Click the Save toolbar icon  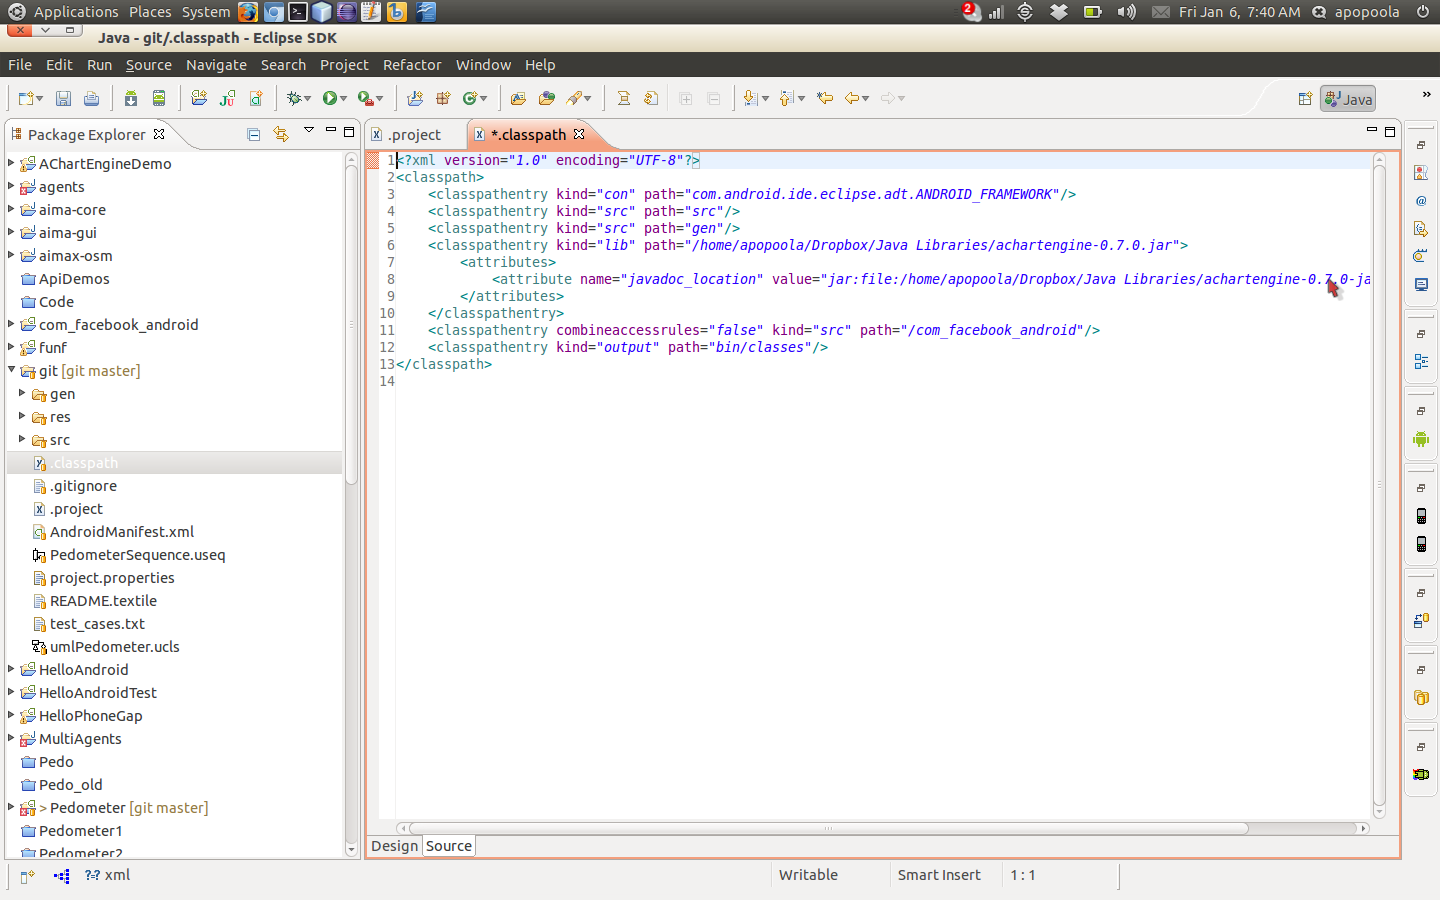[x=63, y=98]
